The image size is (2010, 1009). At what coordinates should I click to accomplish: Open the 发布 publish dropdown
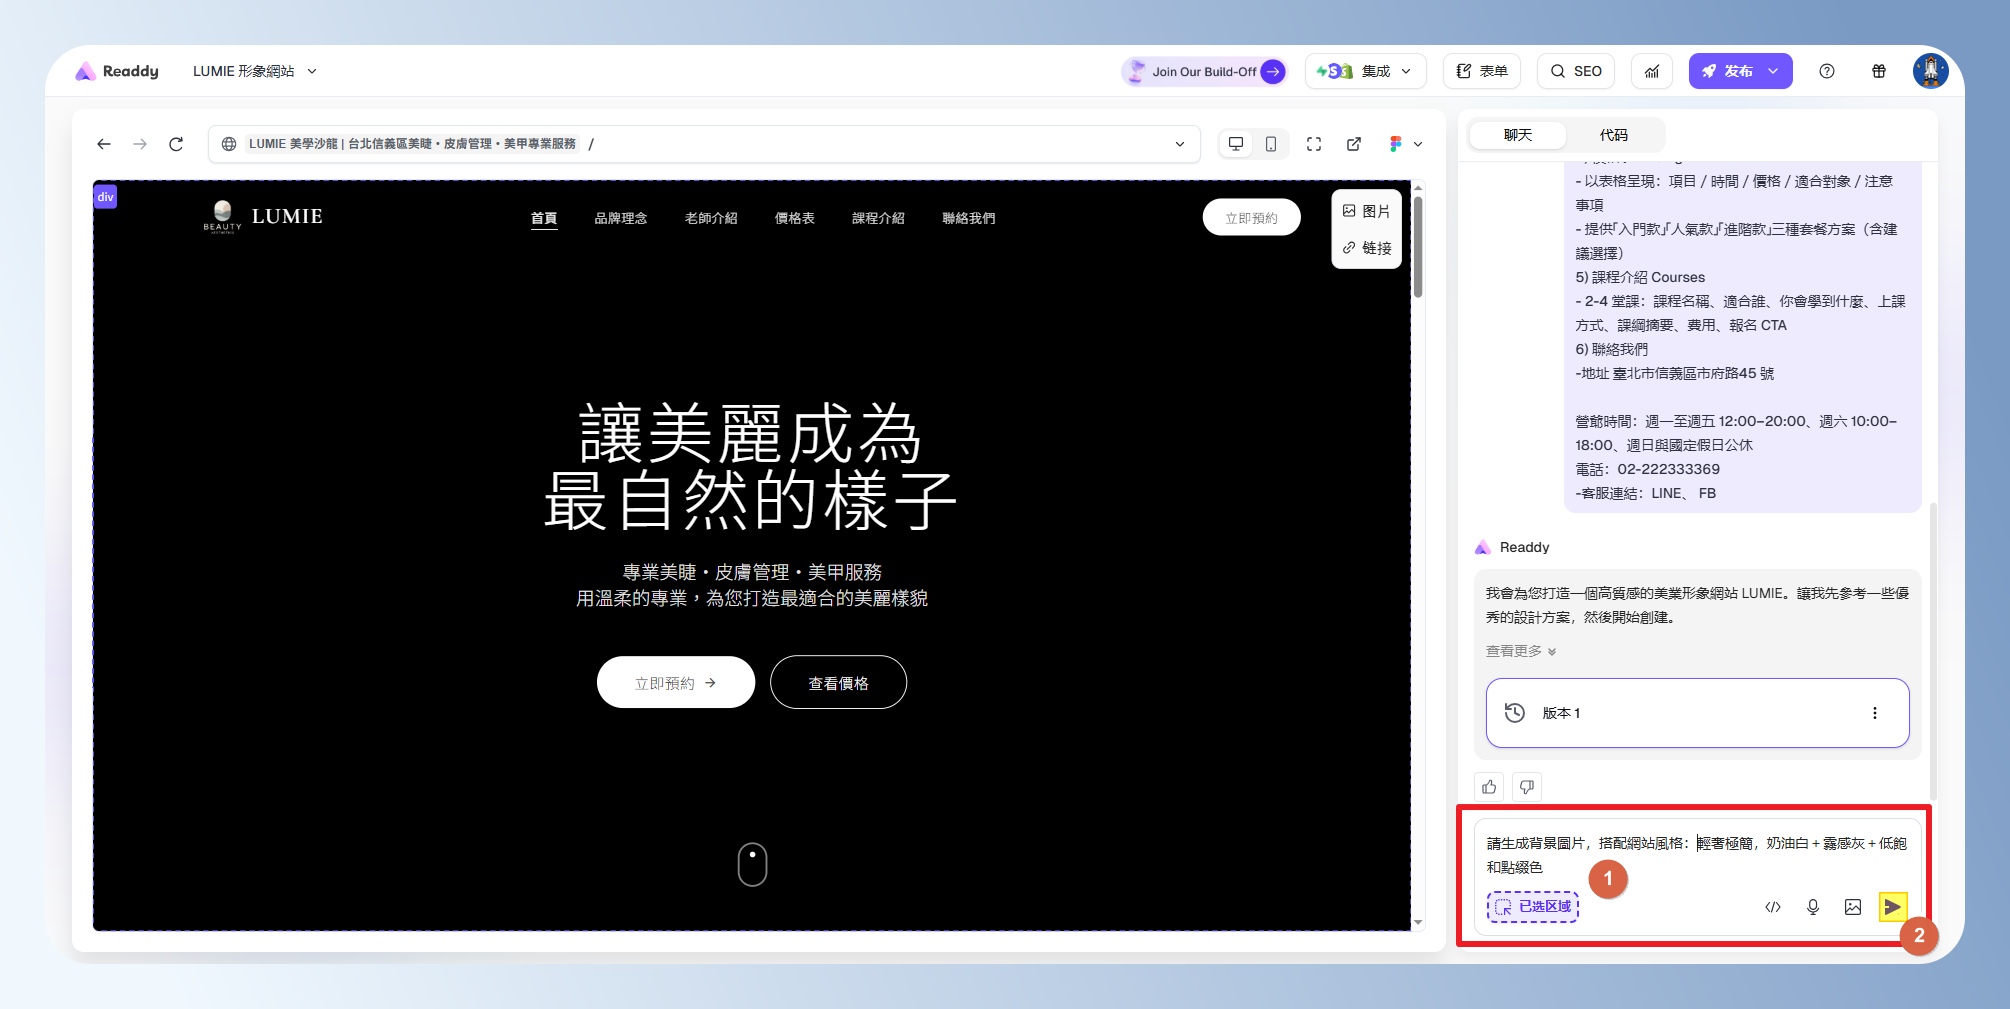(x=1773, y=71)
